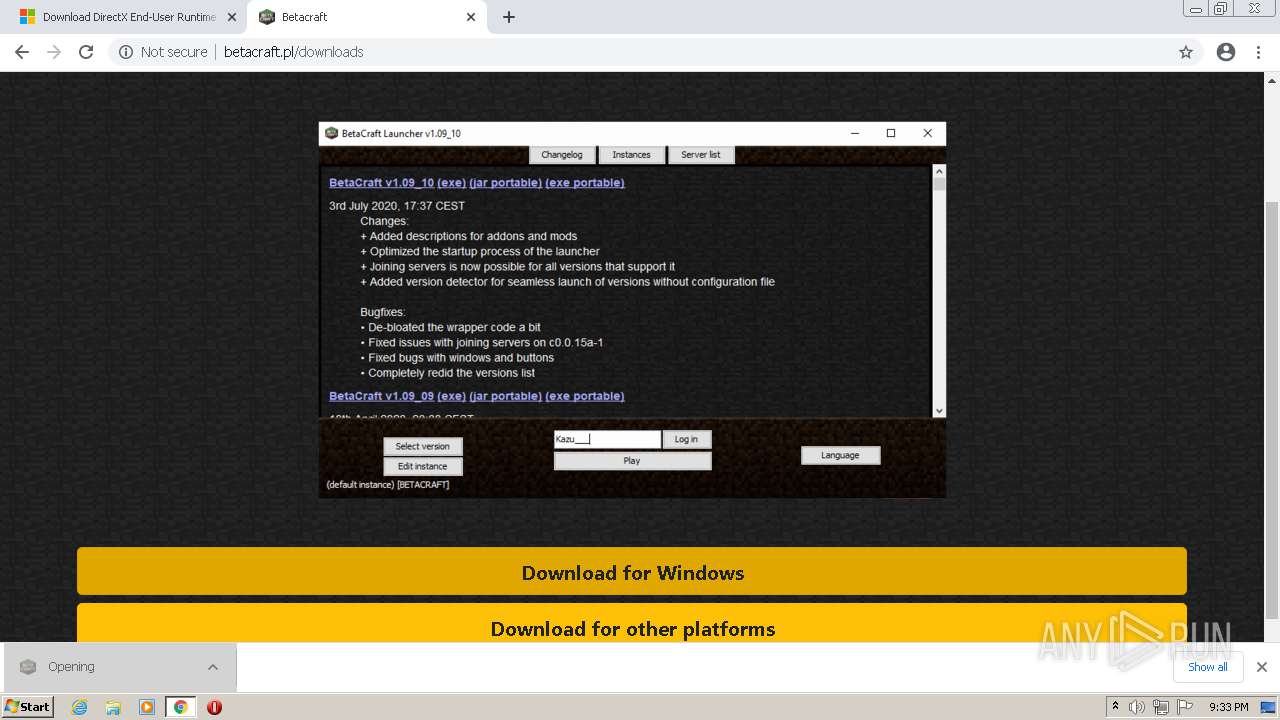The width and height of the screenshot is (1280, 720).
Task: Click the launcher image close X button
Action: (927, 133)
